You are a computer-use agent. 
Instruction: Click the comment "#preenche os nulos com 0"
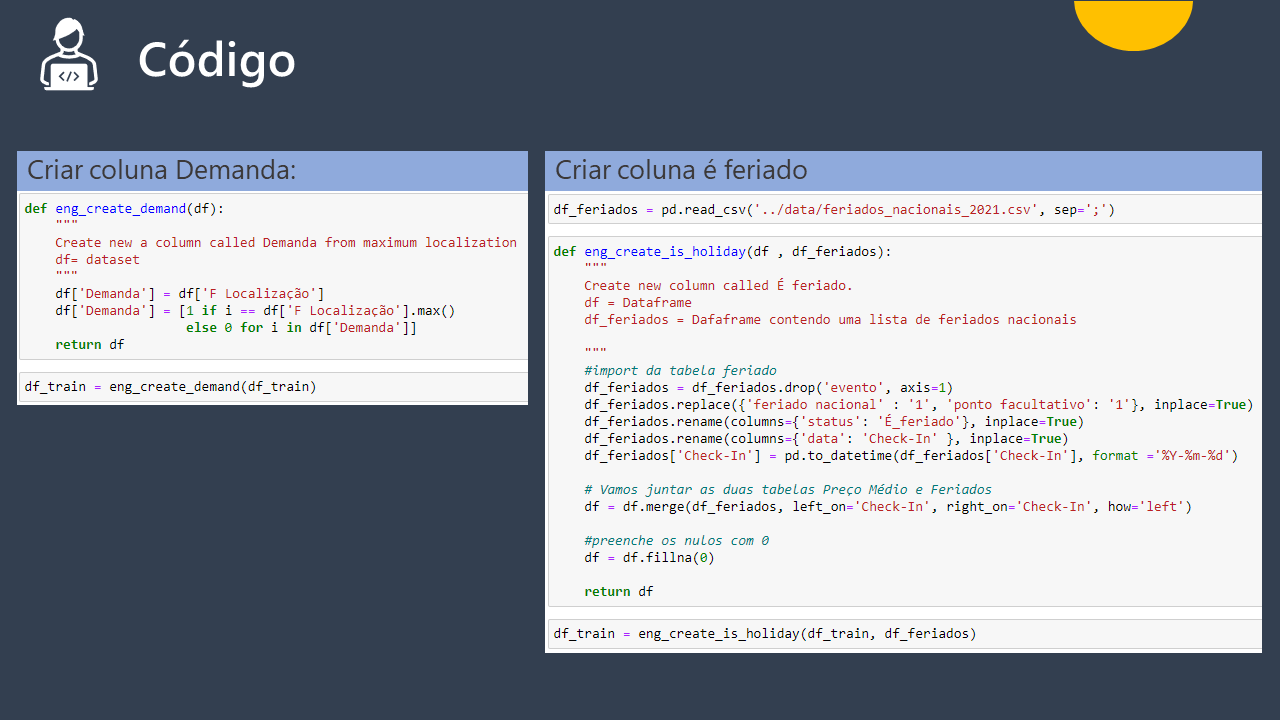[x=676, y=541]
